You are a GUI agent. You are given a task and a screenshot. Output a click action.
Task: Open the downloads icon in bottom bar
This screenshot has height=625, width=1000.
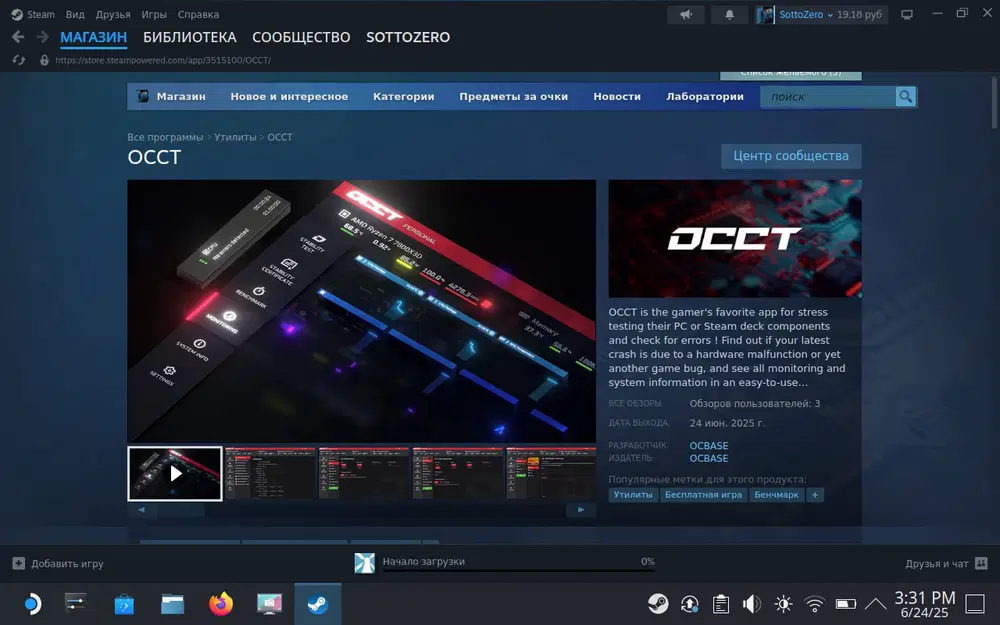(x=364, y=563)
